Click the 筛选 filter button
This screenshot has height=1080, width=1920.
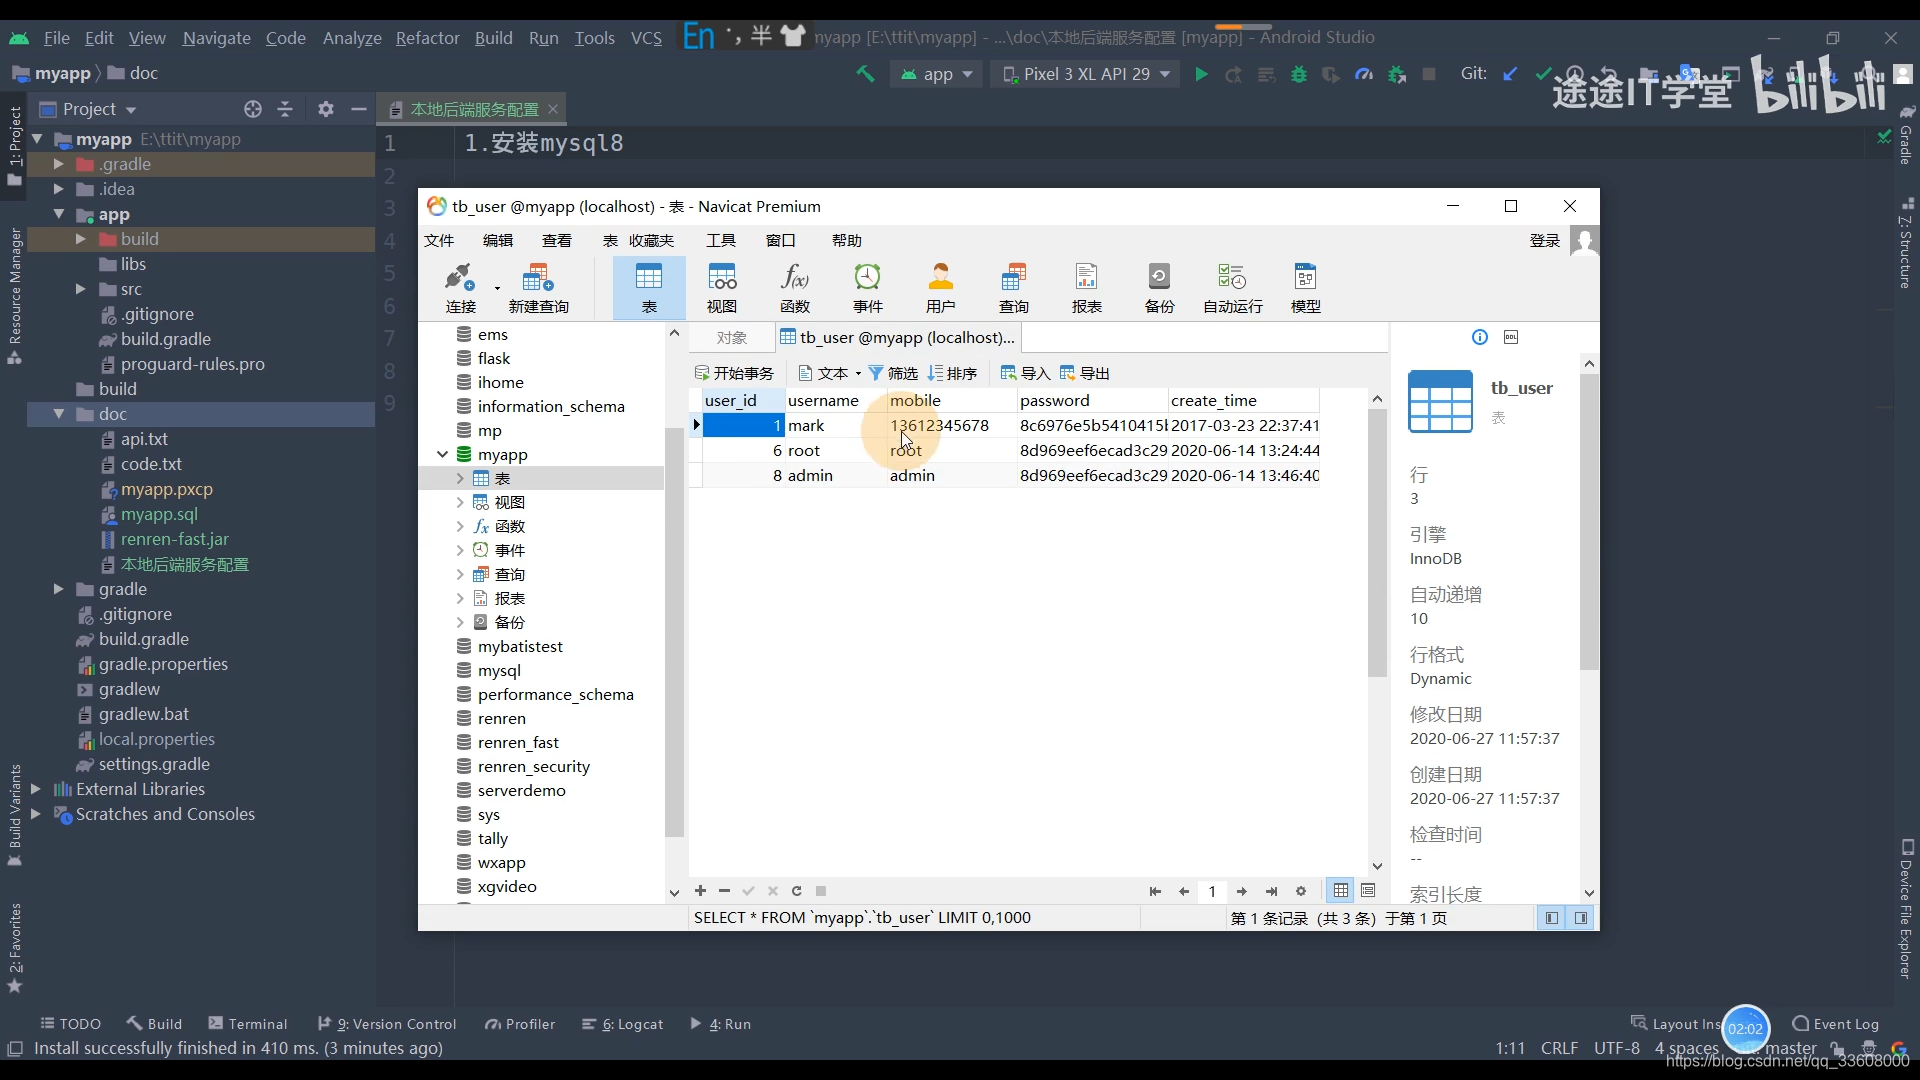pos(893,373)
